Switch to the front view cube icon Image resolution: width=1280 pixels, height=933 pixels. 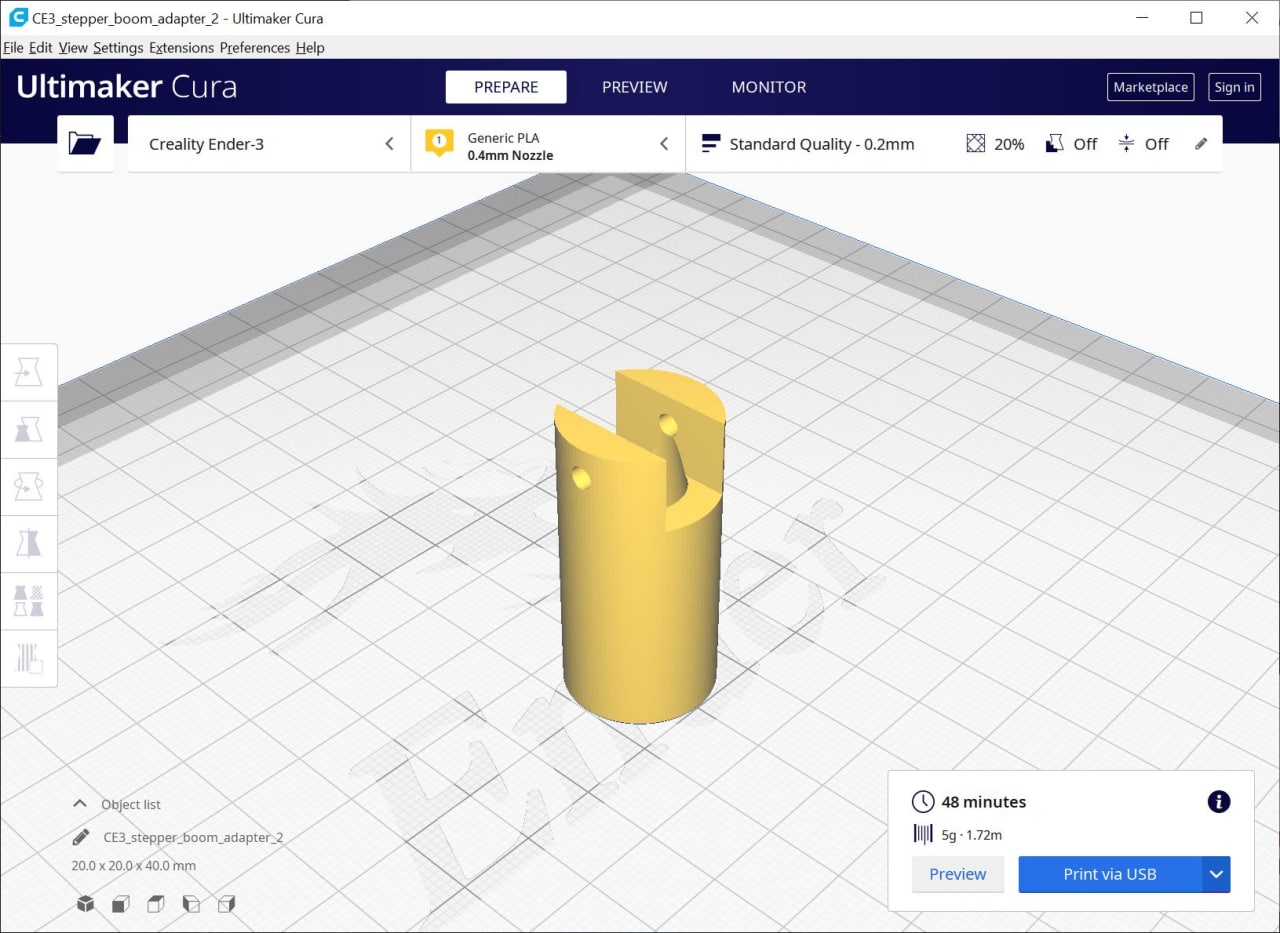pyautogui.click(x=120, y=904)
